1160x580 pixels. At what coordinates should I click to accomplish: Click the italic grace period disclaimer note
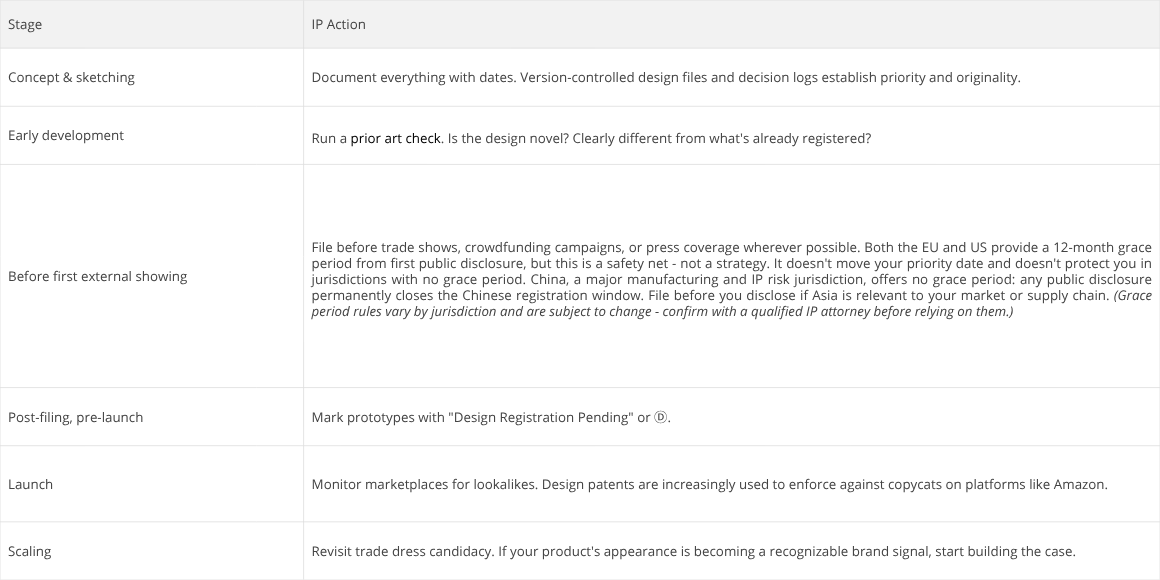pos(732,303)
